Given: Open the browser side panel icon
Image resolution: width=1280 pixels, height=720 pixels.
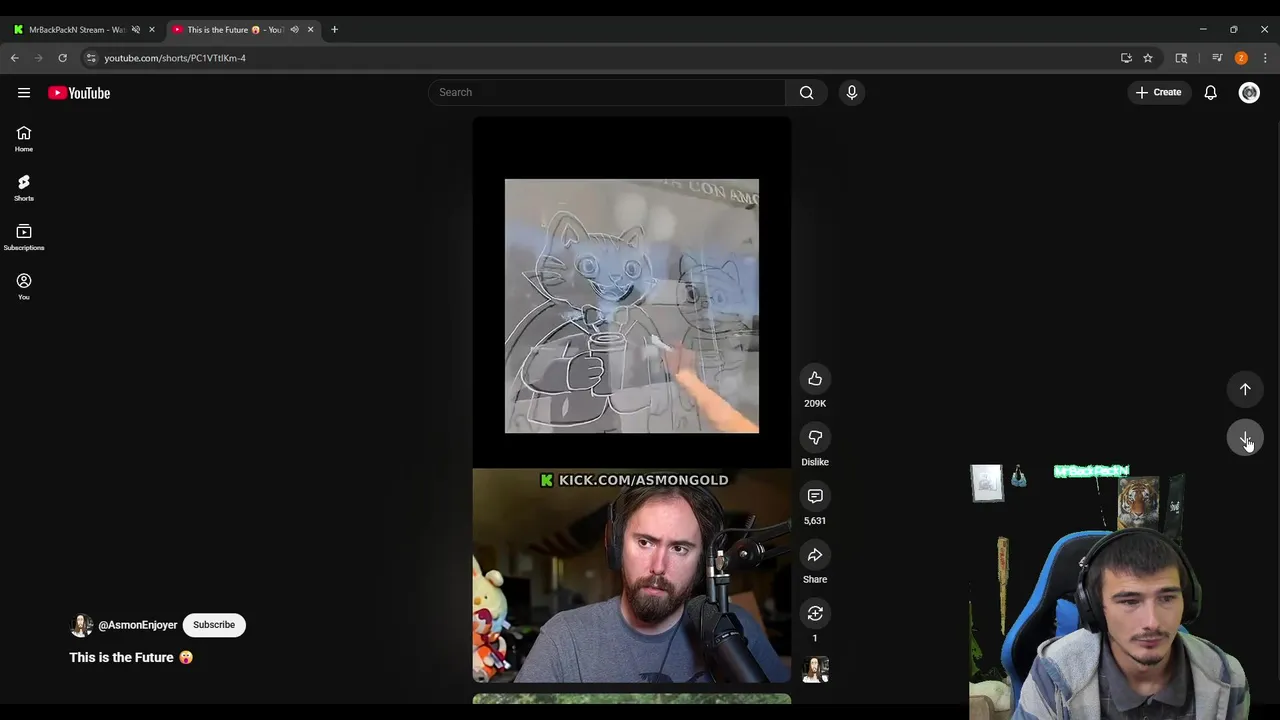Looking at the screenshot, I should [1181, 58].
